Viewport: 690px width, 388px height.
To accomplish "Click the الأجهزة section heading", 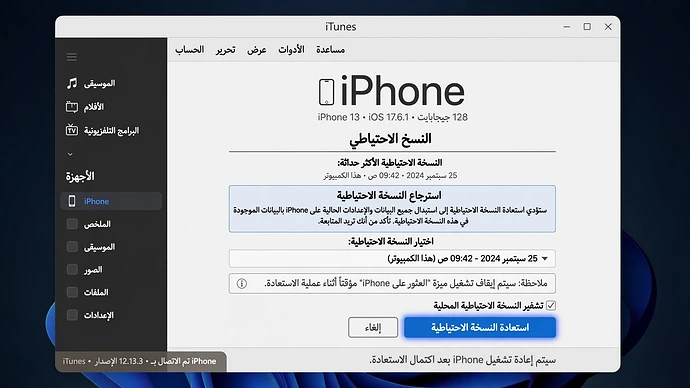I will [80, 176].
